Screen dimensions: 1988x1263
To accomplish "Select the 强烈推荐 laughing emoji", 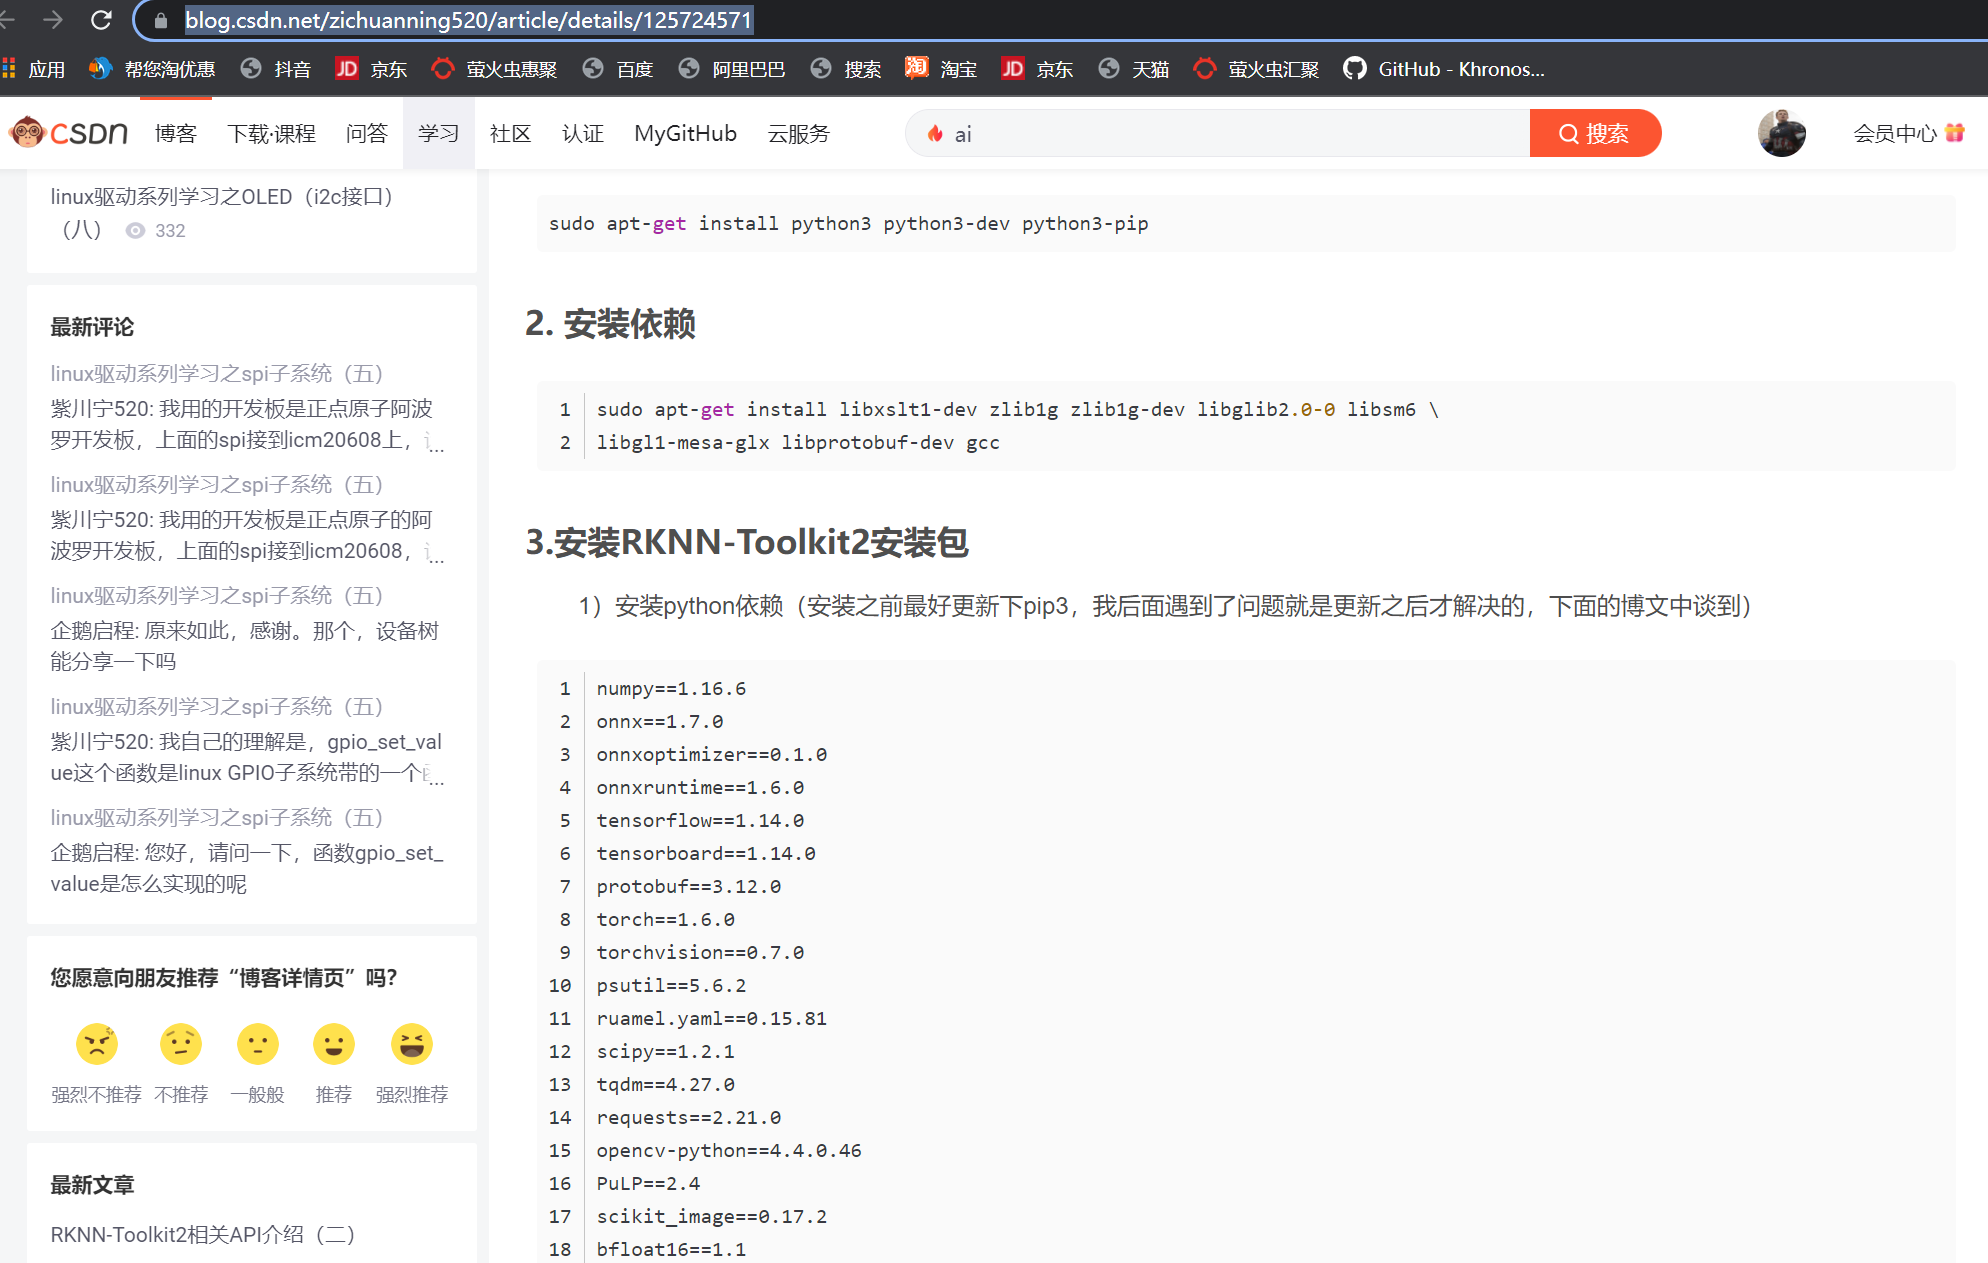I will 411,1044.
